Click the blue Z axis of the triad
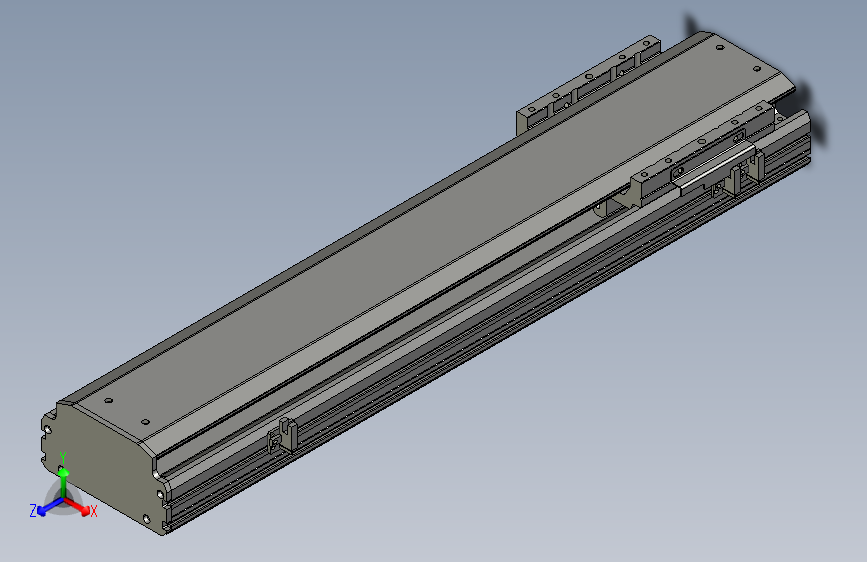Image resolution: width=867 pixels, height=562 pixels. point(47,507)
